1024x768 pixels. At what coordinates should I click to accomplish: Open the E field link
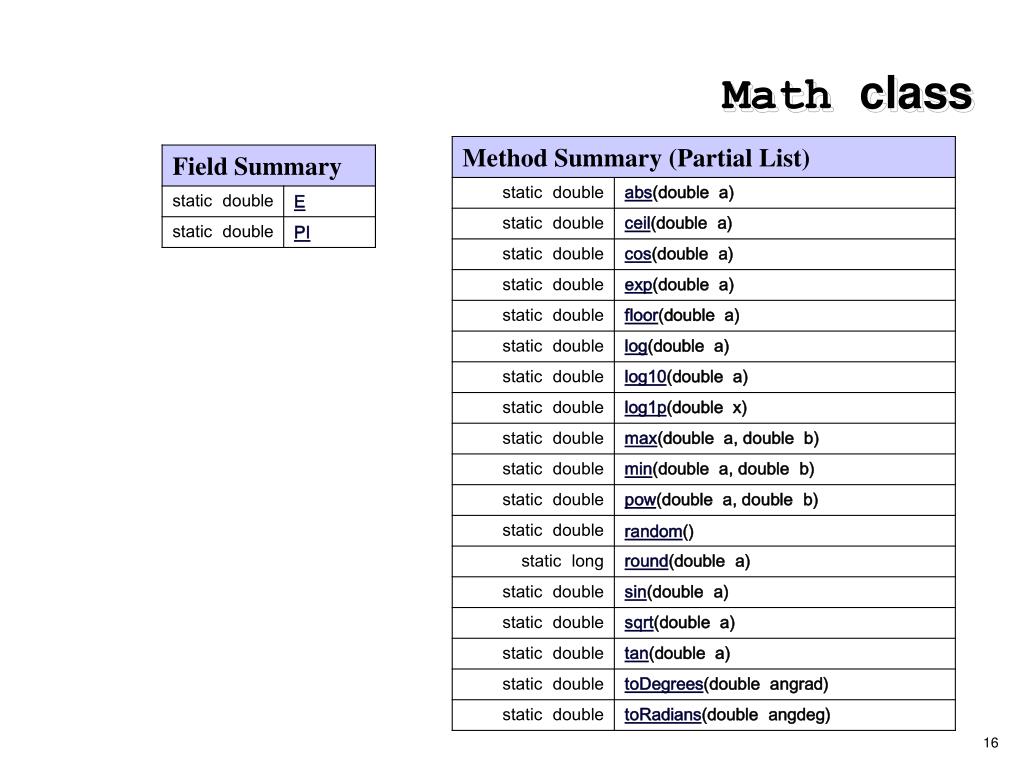[300, 202]
